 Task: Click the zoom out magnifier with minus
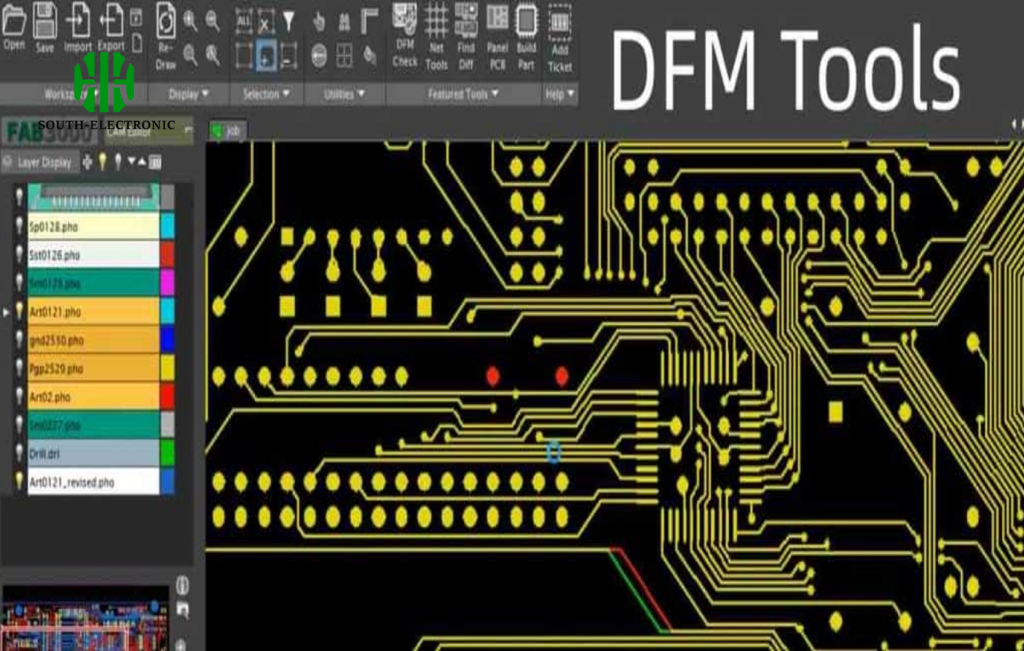pos(212,21)
